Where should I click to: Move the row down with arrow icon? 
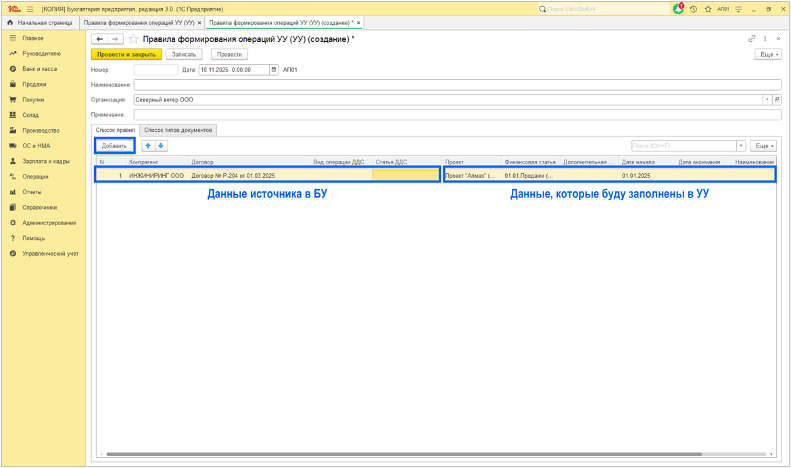tap(161, 146)
